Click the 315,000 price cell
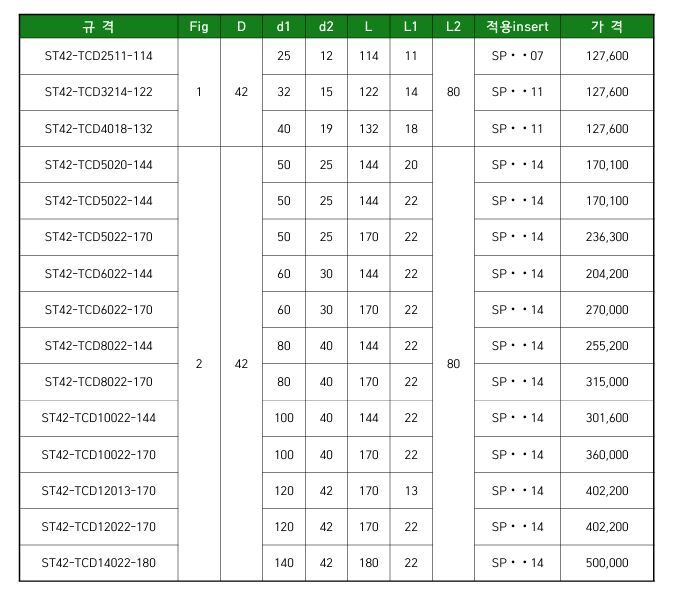Screen dimensions: 674x601 coord(607,382)
